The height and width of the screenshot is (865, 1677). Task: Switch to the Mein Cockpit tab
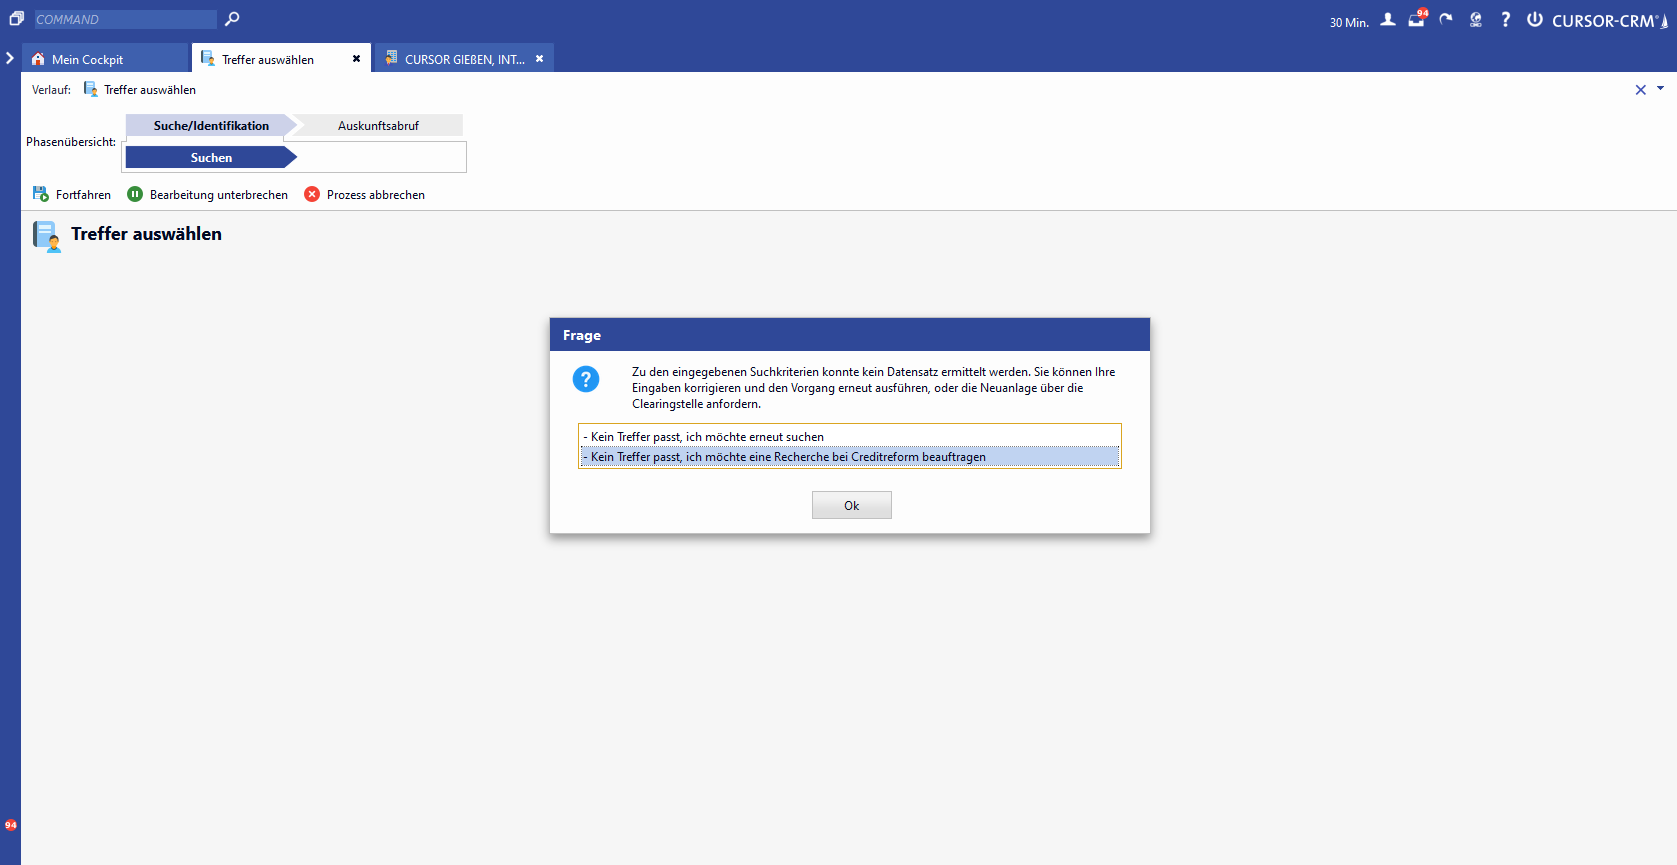coord(87,59)
